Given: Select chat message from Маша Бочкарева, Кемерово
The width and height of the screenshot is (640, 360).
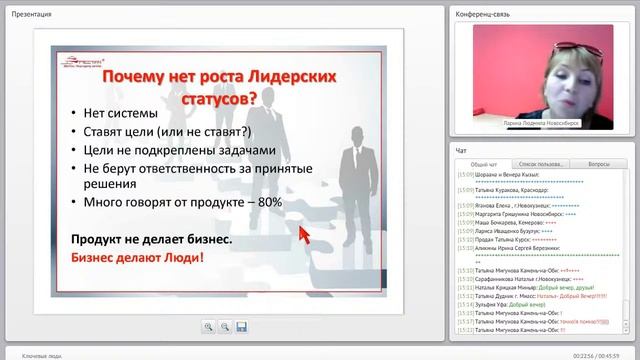Looking at the screenshot, I should (x=507, y=223).
